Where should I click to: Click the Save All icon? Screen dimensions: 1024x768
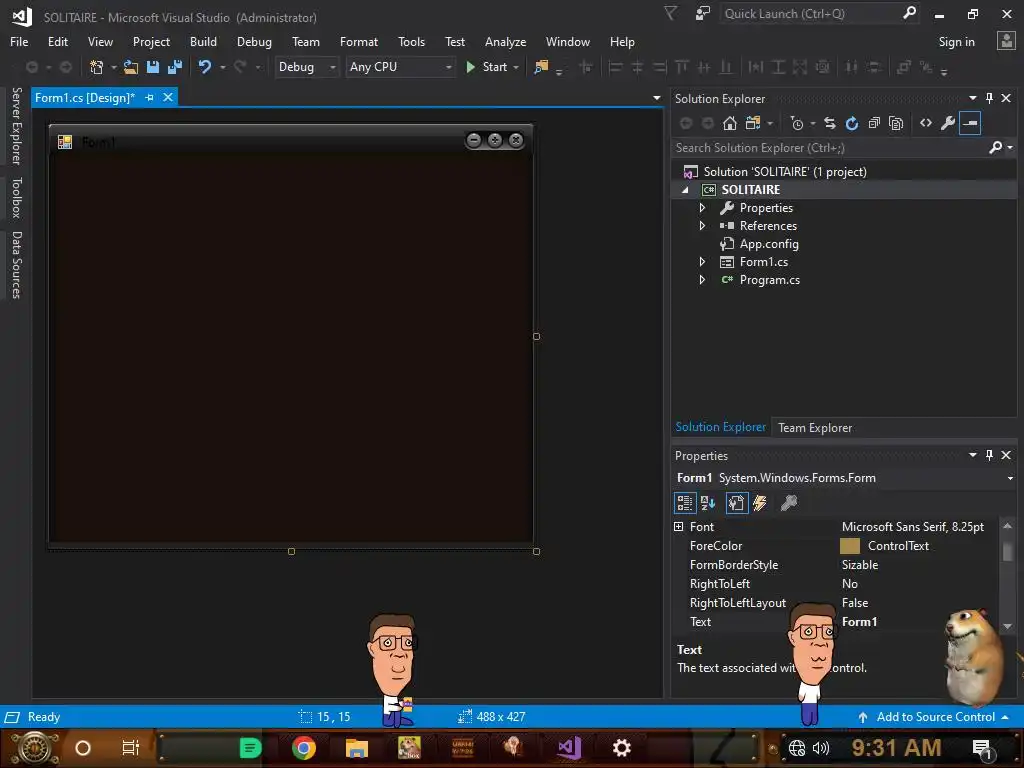[x=175, y=67]
